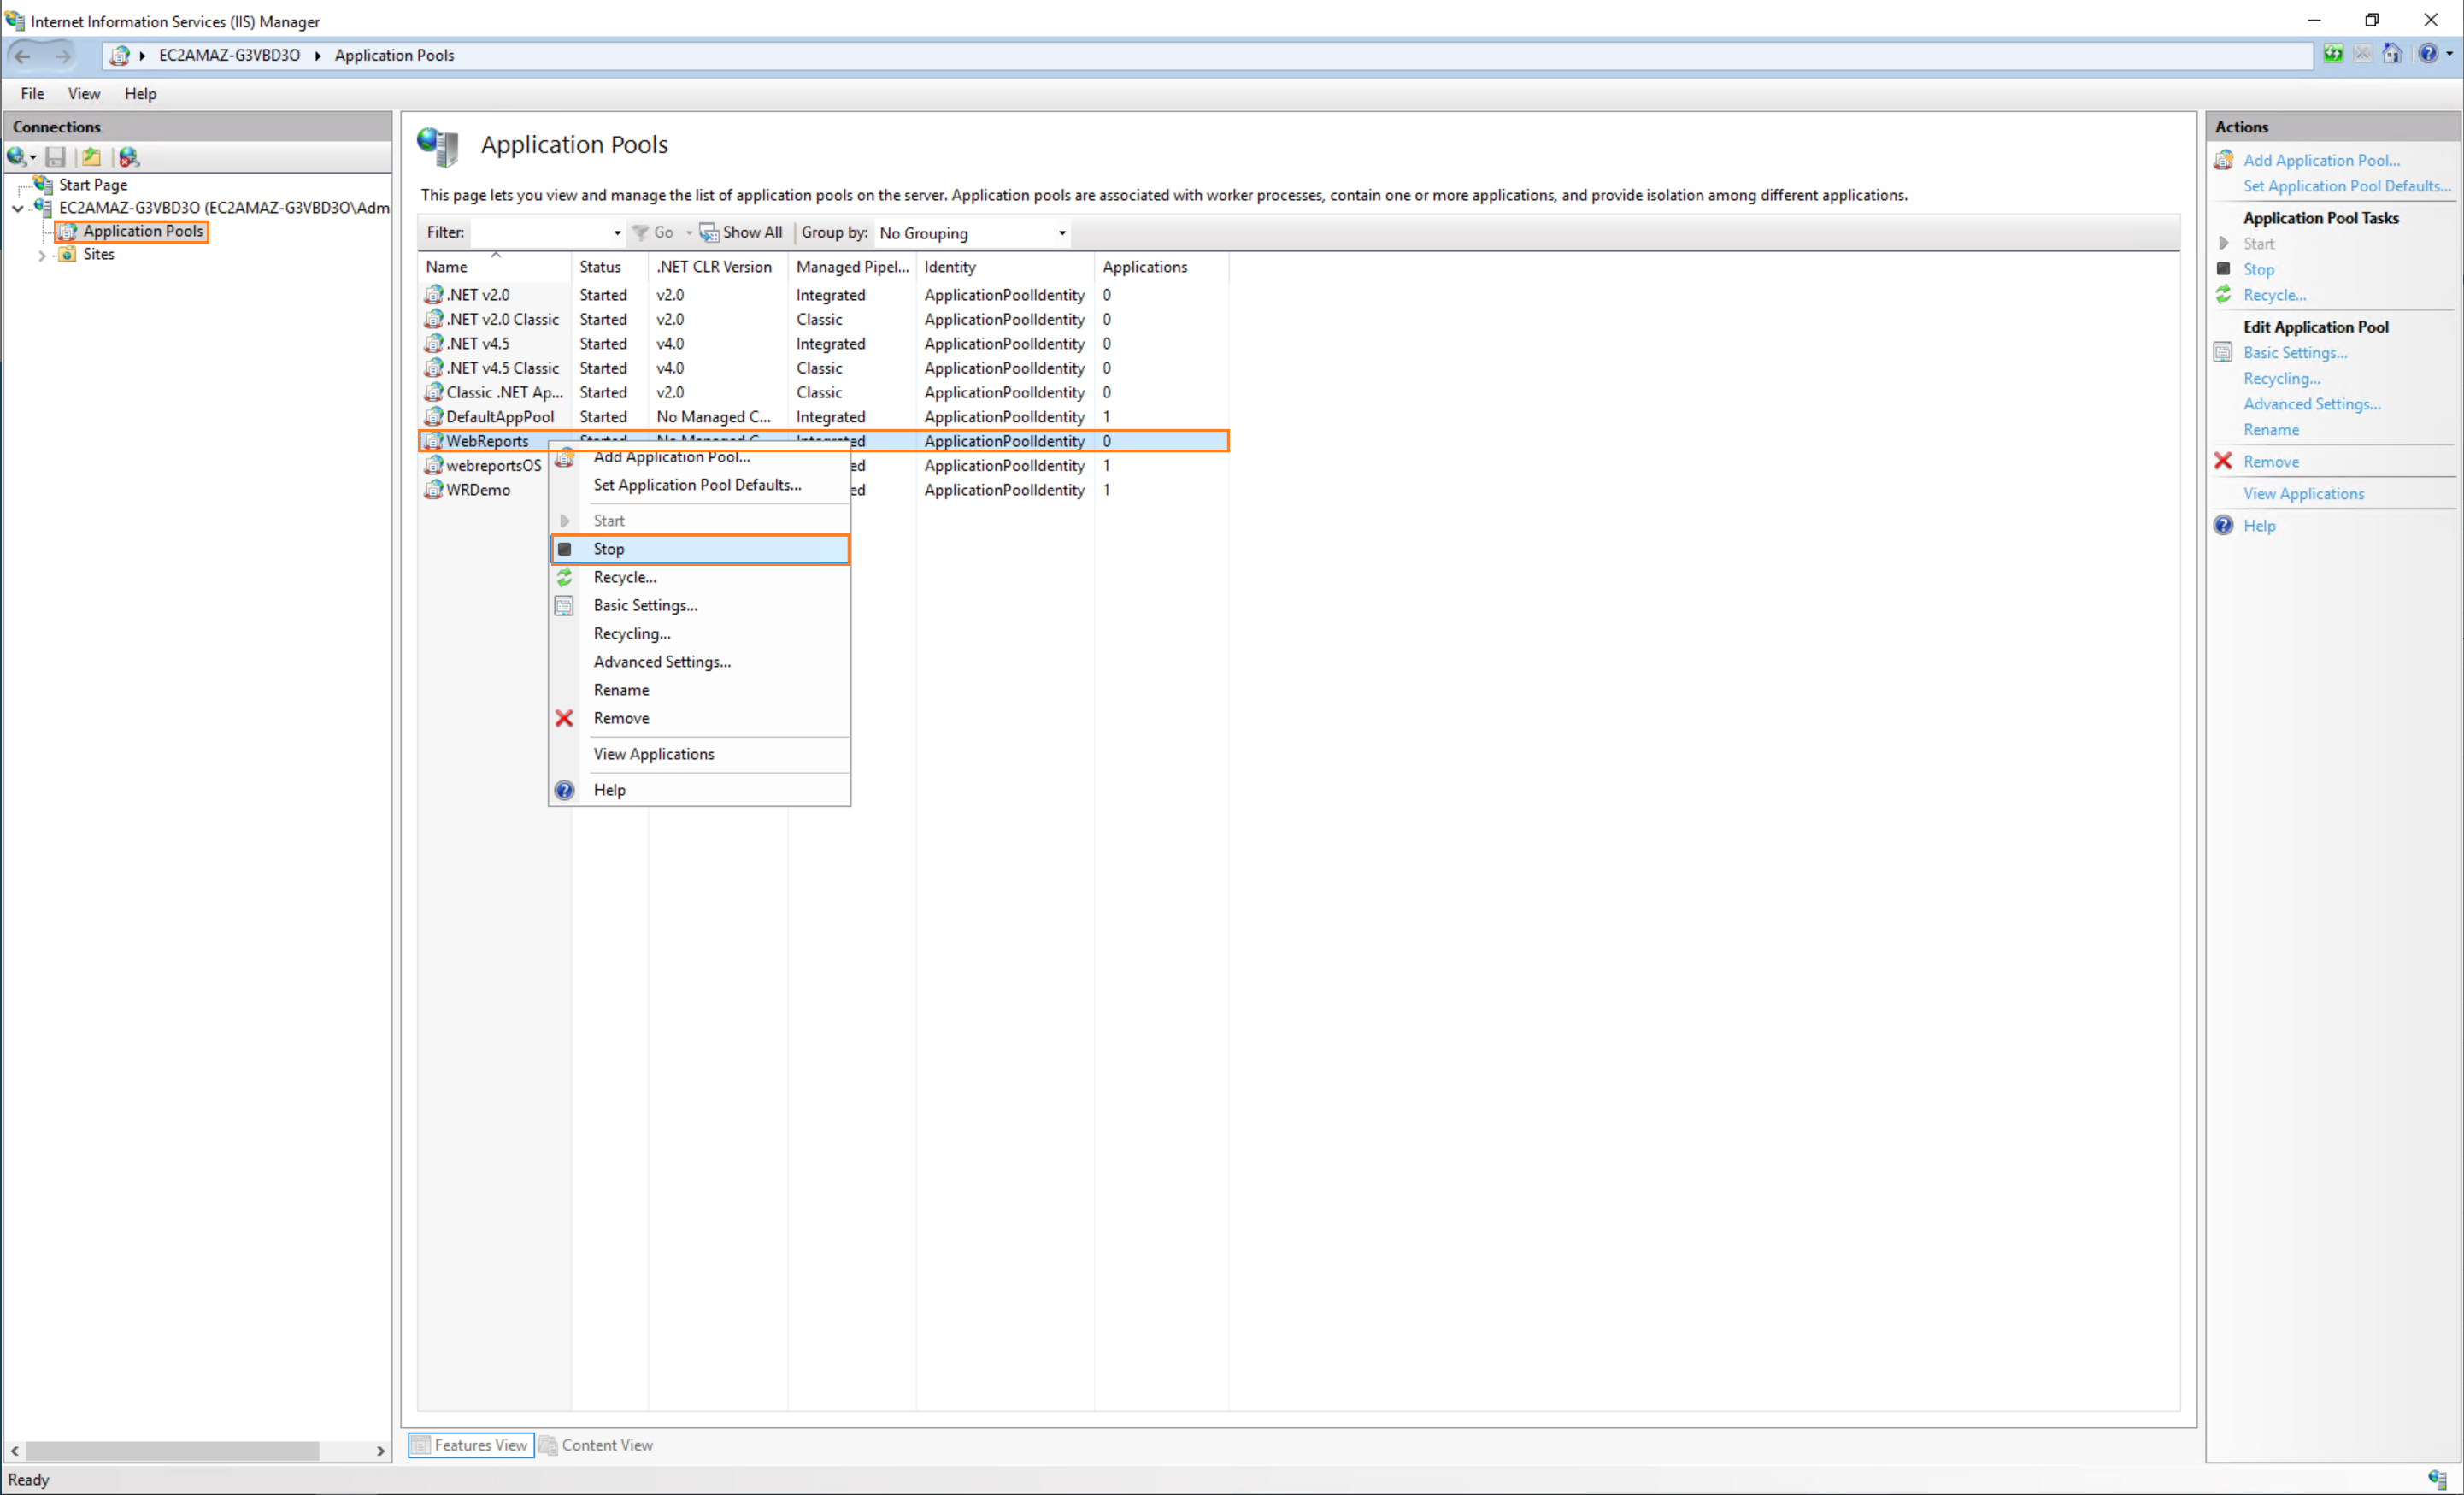Click Recycling... link in Actions pane
Viewport: 2464px width, 1495px height.
[x=2282, y=379]
